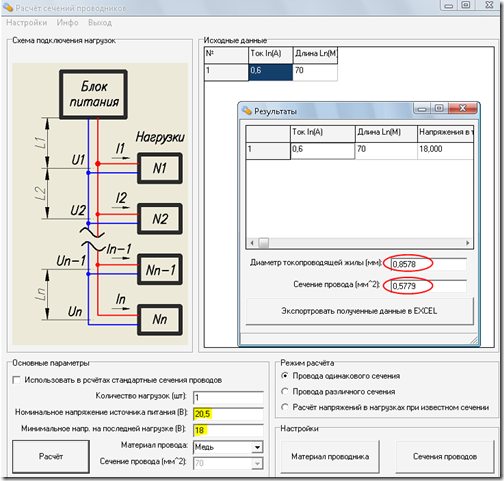Click the Nn load box in diagram
The height and width of the screenshot is (481, 504).
pos(160,320)
